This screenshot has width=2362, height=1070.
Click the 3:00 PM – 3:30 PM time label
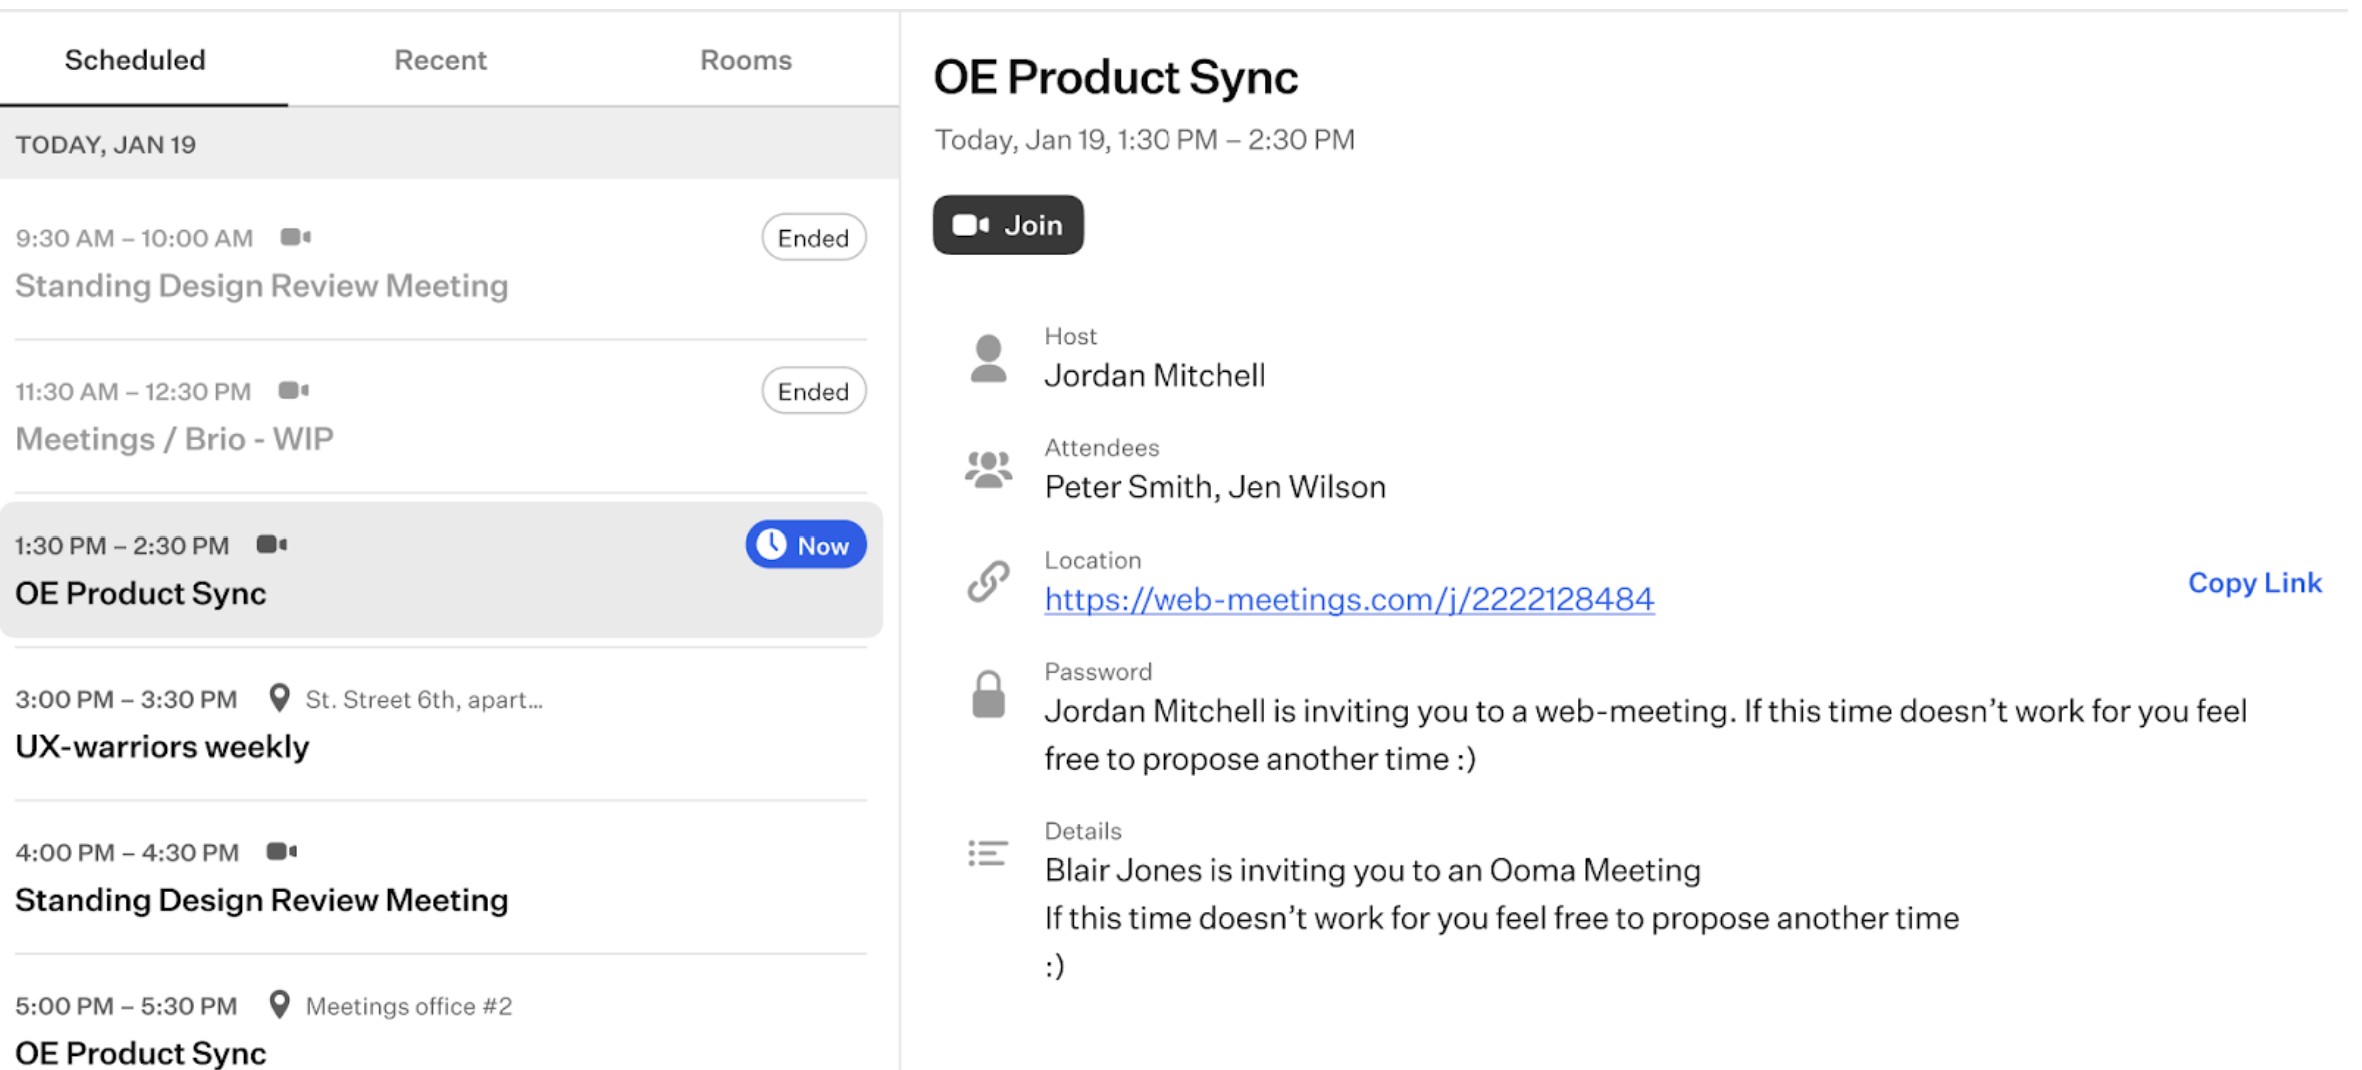[126, 699]
